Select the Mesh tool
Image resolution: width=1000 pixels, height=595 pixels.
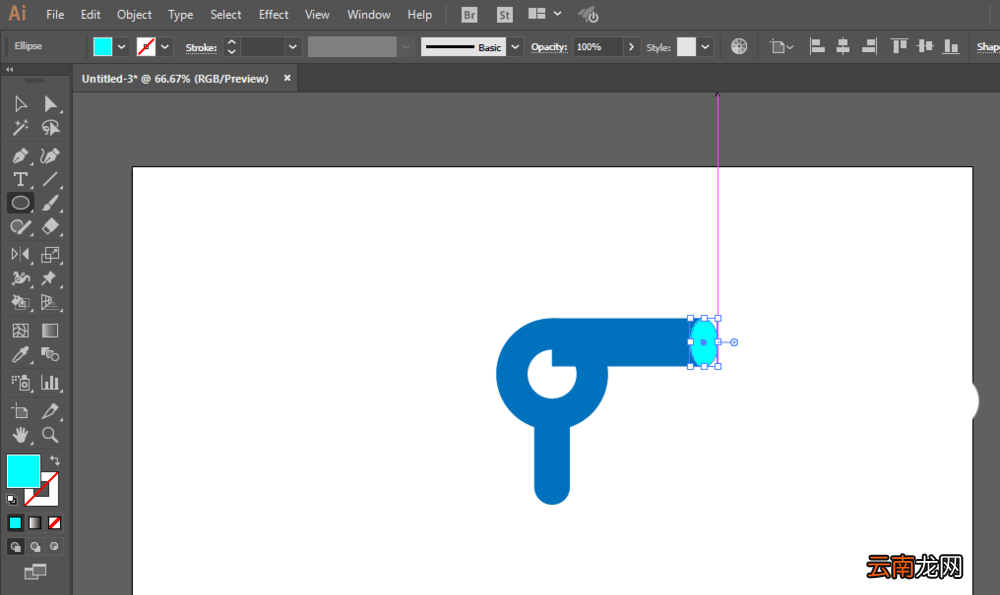tap(20, 330)
